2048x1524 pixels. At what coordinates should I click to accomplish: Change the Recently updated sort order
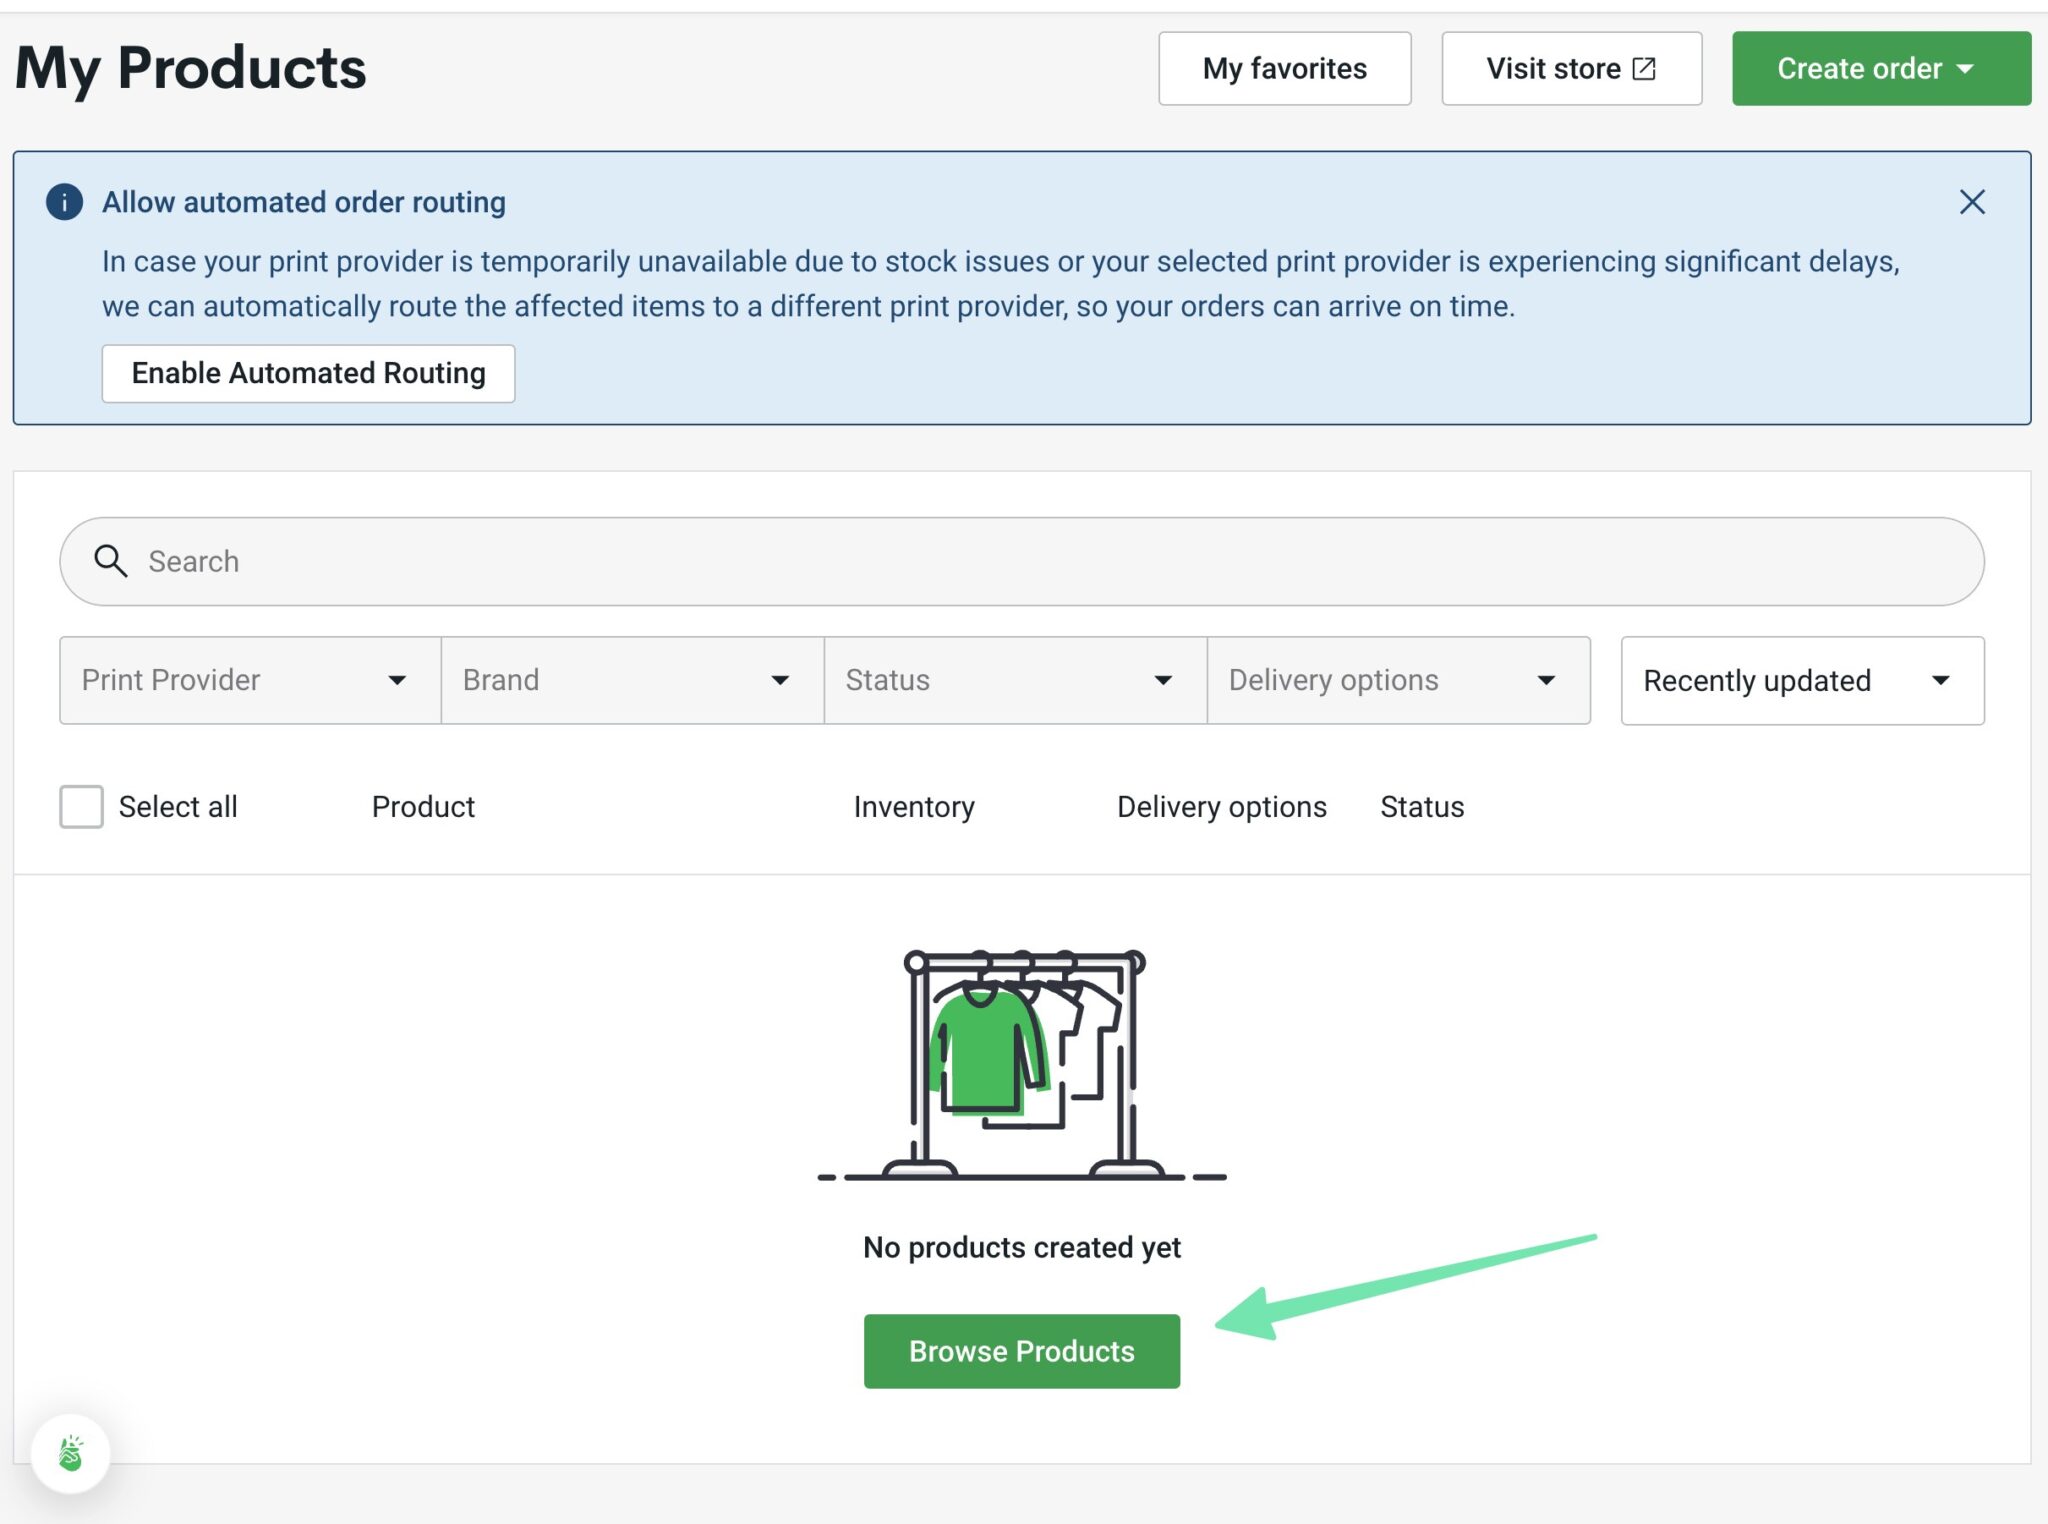[x=1801, y=680]
